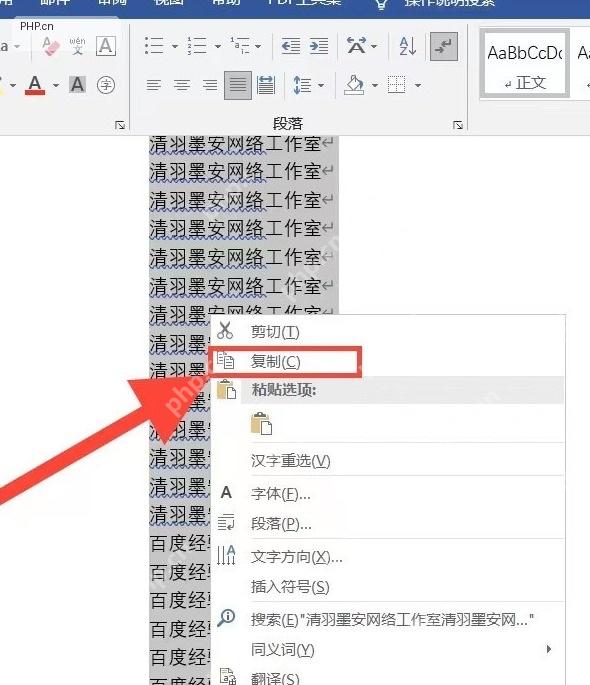This screenshot has width=590, height=685.
Task: Toggle Center paragraph alignment
Action: tap(182, 85)
